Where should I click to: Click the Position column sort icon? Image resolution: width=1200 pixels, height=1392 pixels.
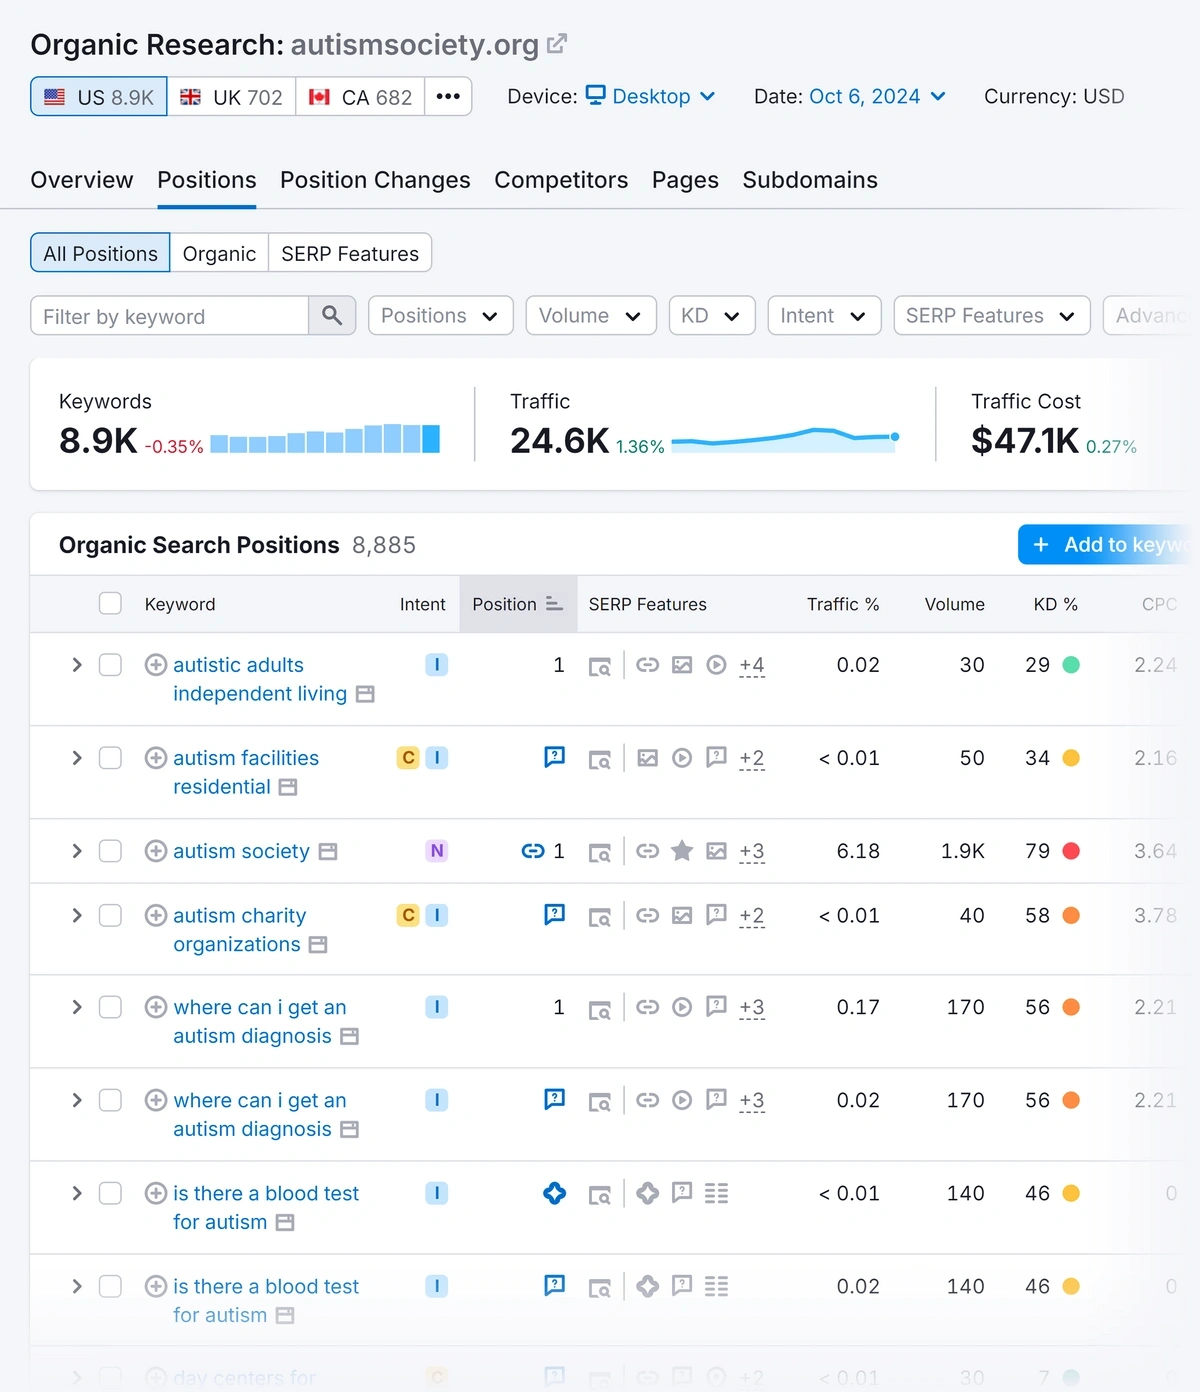point(554,604)
